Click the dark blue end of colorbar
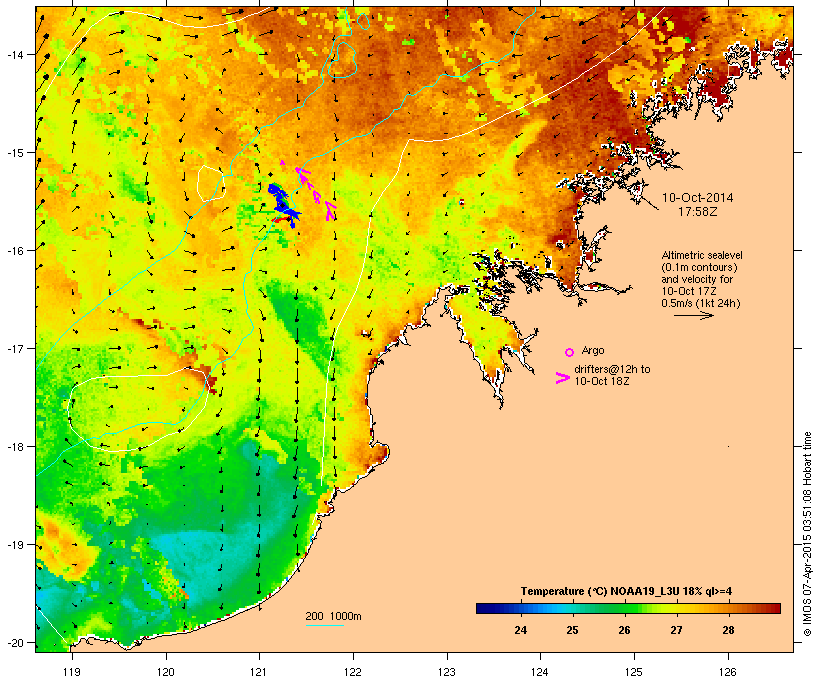This screenshot has height=680, width=820. coord(482,608)
